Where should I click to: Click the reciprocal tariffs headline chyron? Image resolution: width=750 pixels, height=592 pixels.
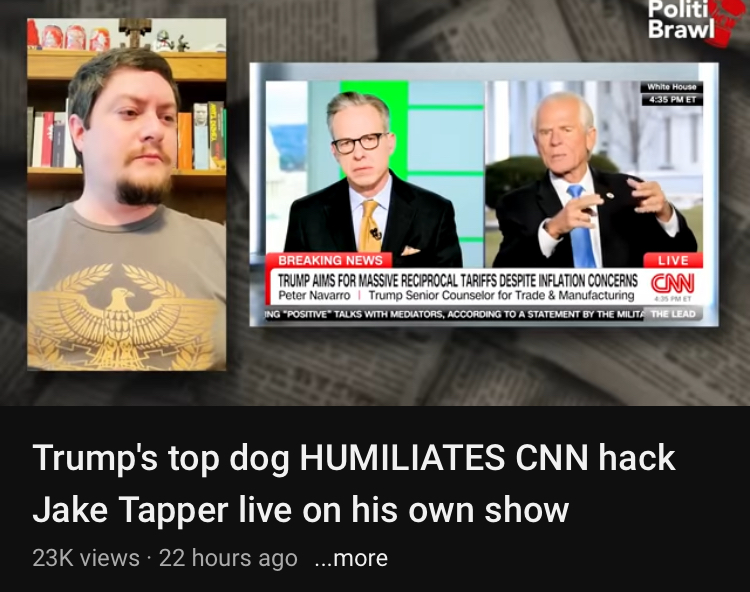click(458, 280)
